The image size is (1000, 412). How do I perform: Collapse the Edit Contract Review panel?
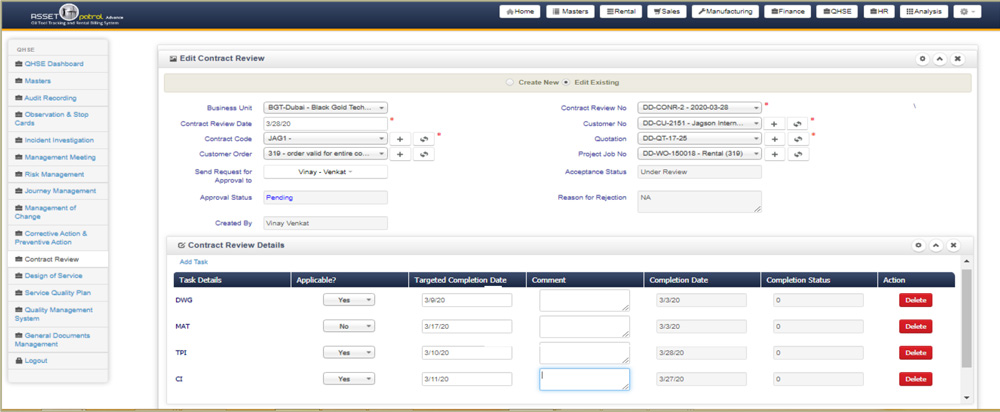939,59
